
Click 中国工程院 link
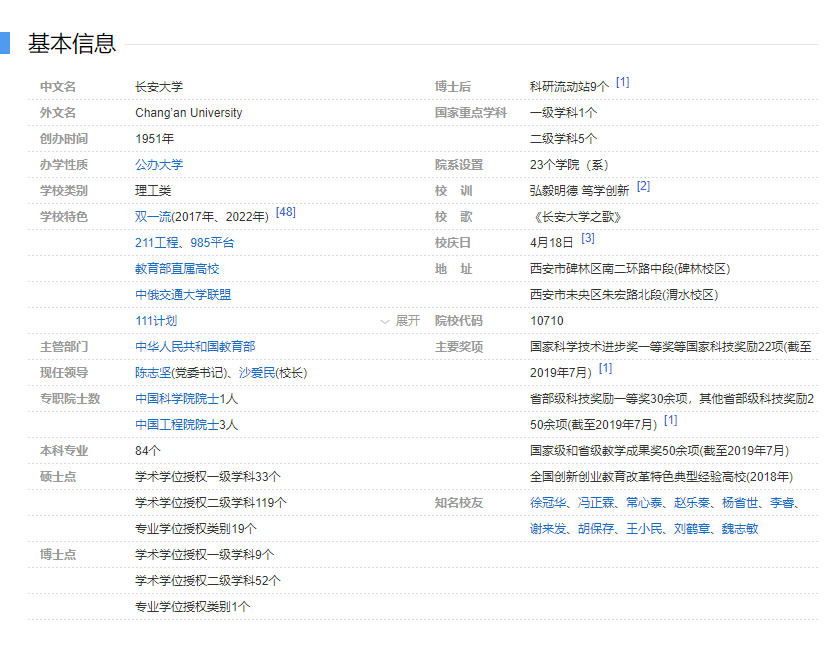tap(165, 425)
